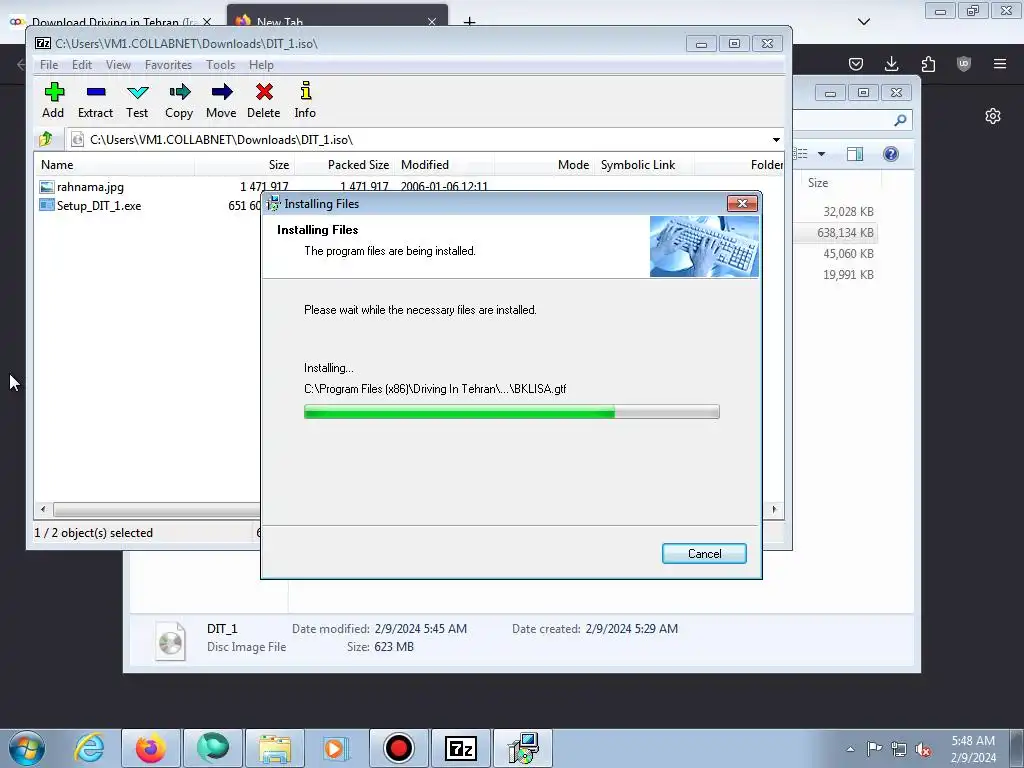Click the red Delete toolbar icon

pos(264,92)
